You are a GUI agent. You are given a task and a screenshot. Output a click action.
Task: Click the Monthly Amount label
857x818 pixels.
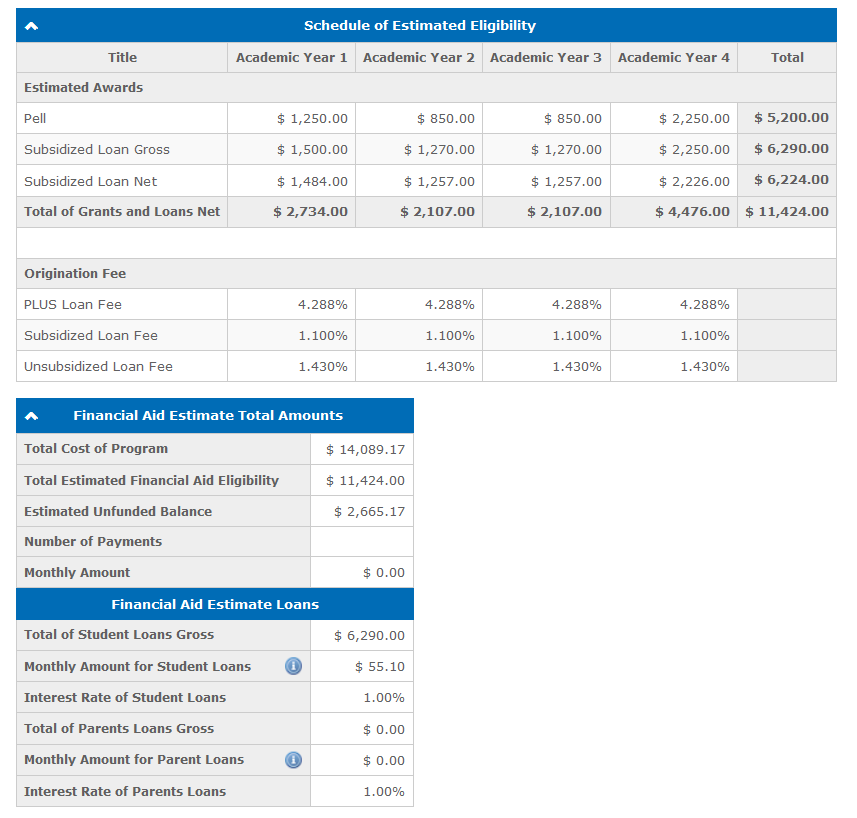coord(77,573)
